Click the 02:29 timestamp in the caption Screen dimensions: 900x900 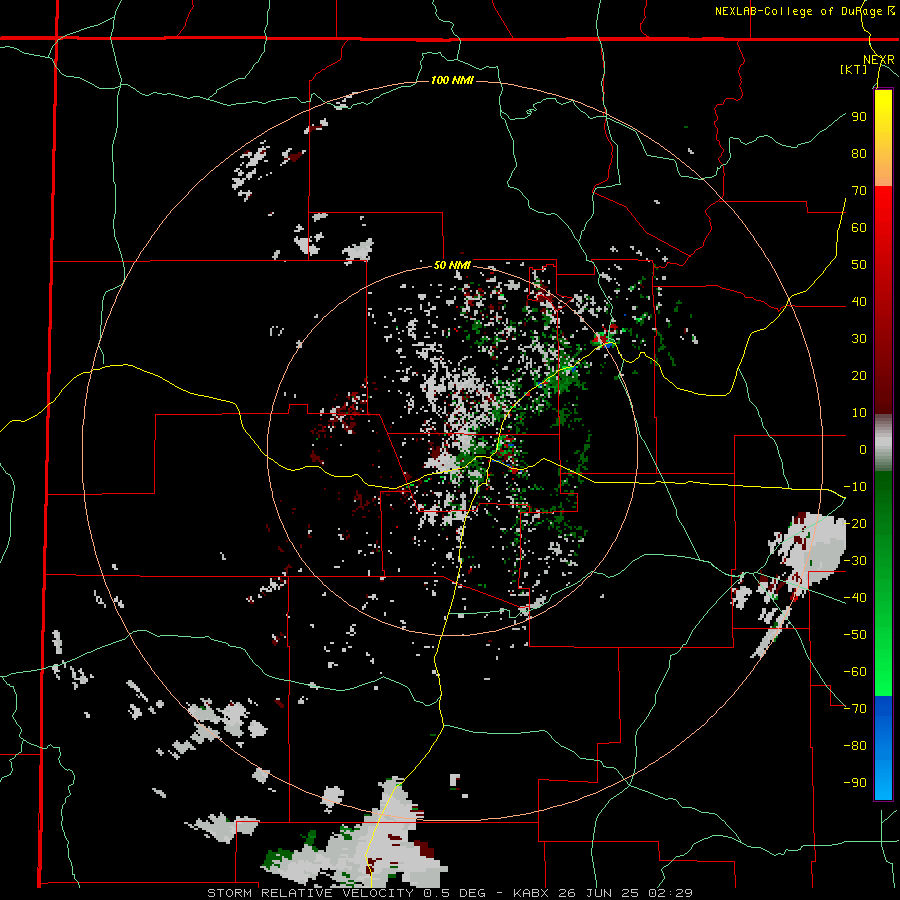coord(670,893)
